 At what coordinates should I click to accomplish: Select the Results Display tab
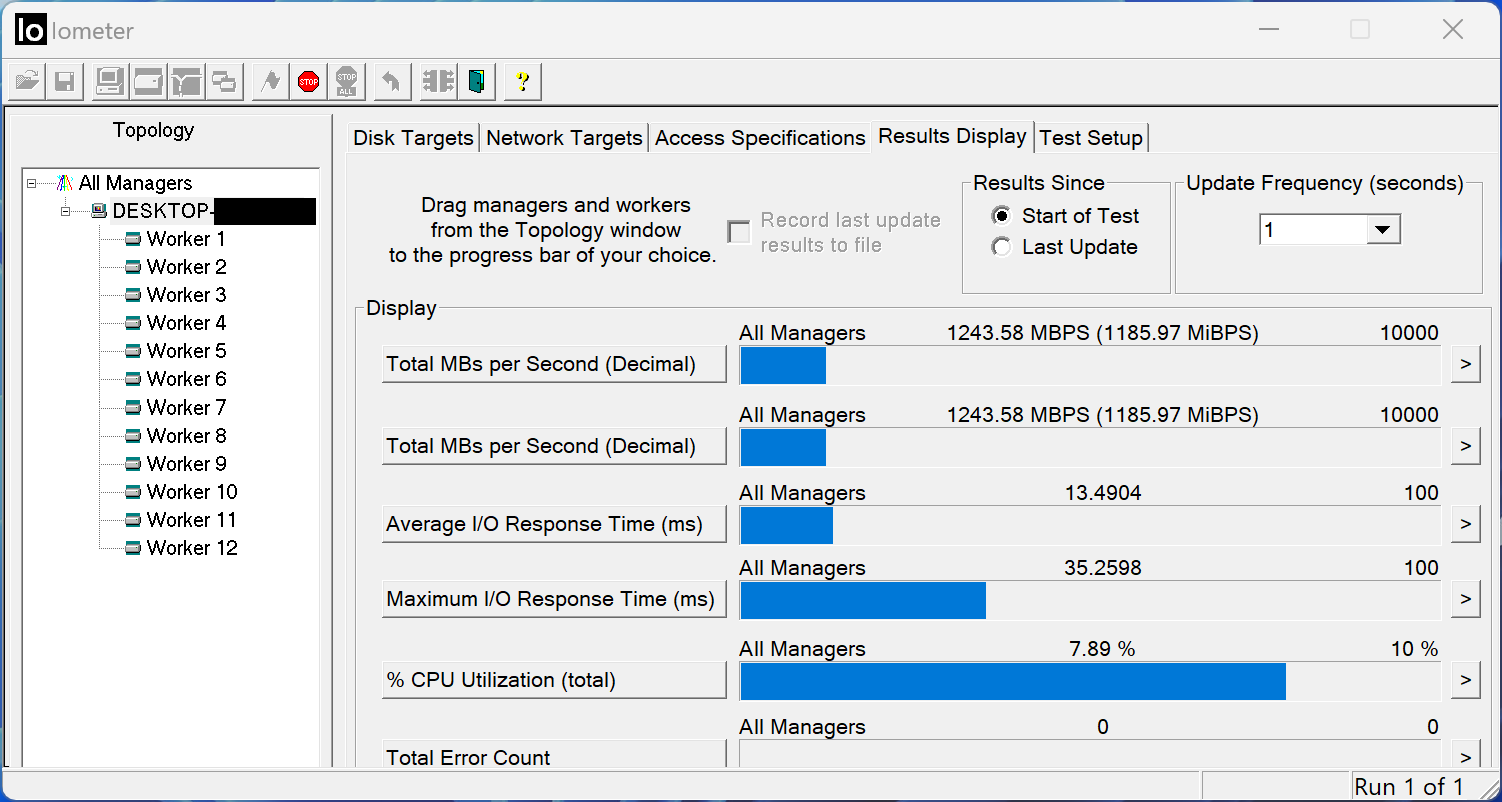pos(952,136)
